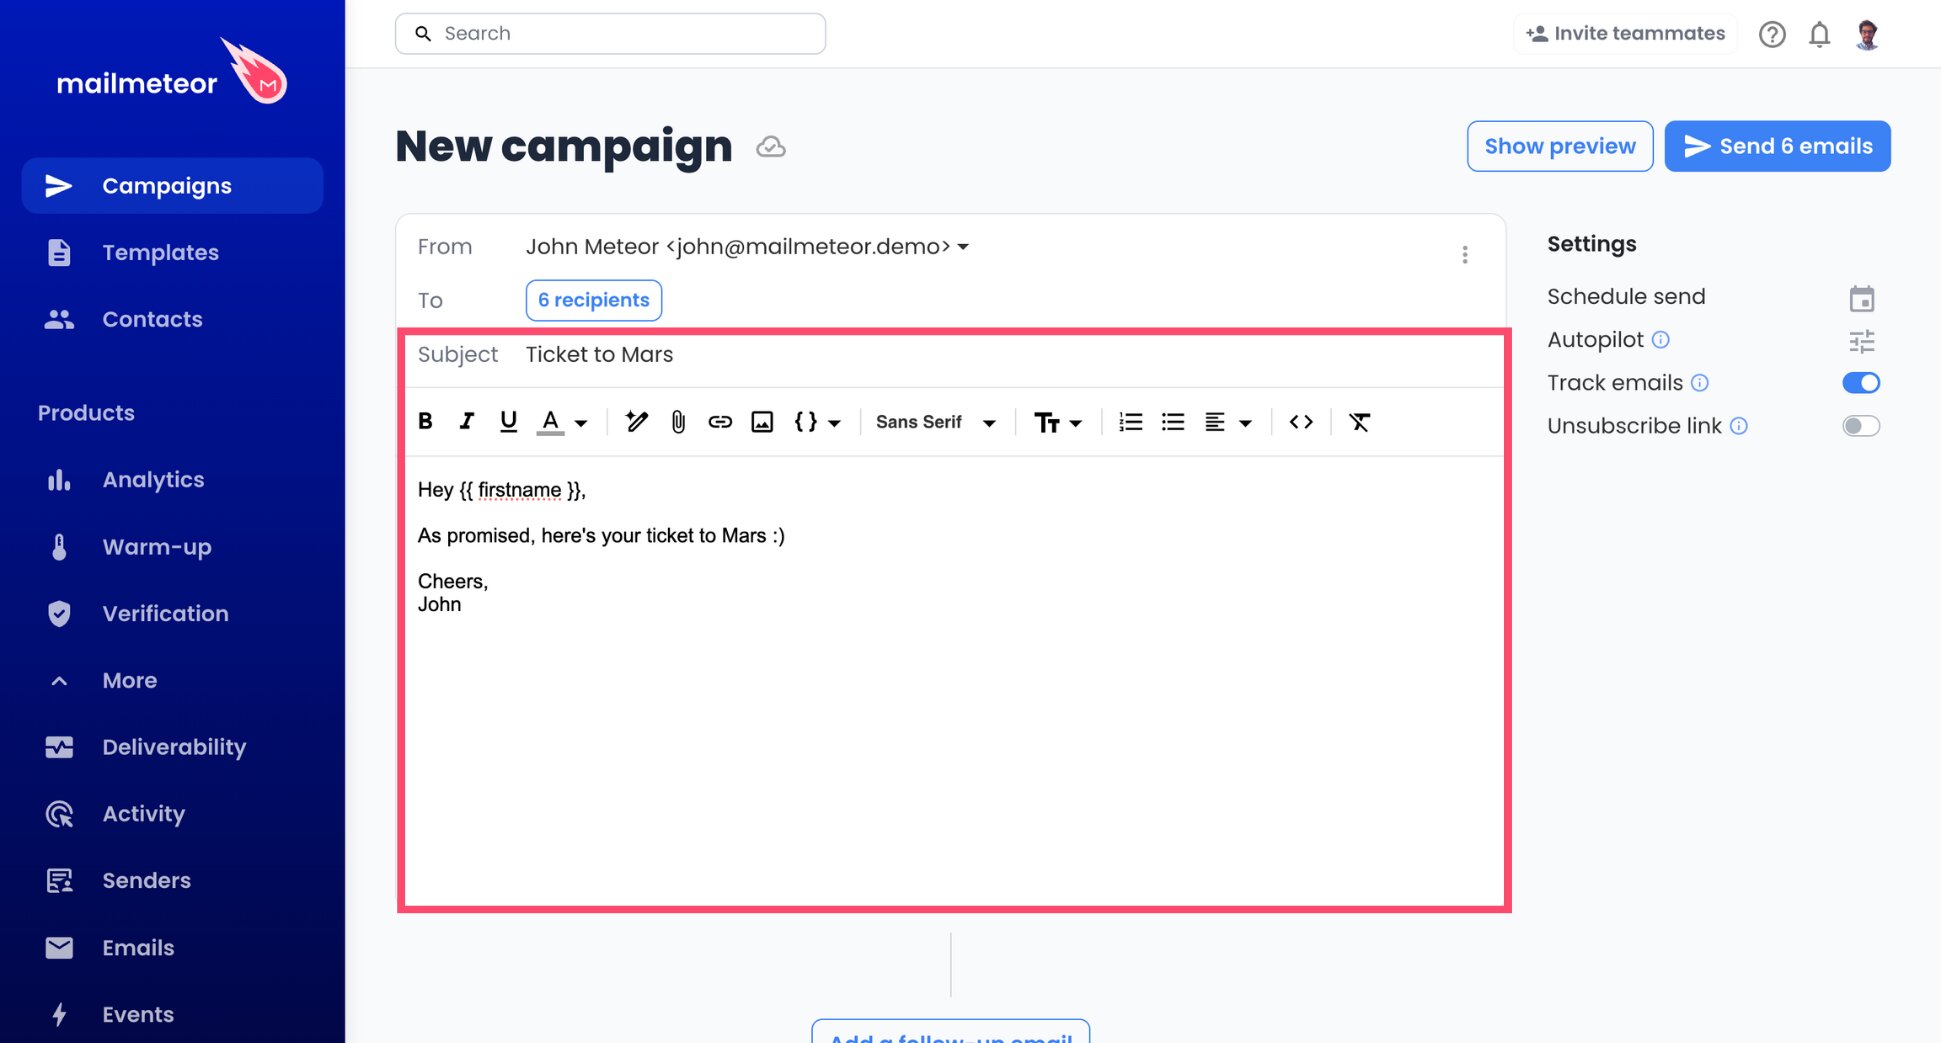The image size is (1941, 1043).
Task: Insert a hyperlink
Action: (x=720, y=422)
